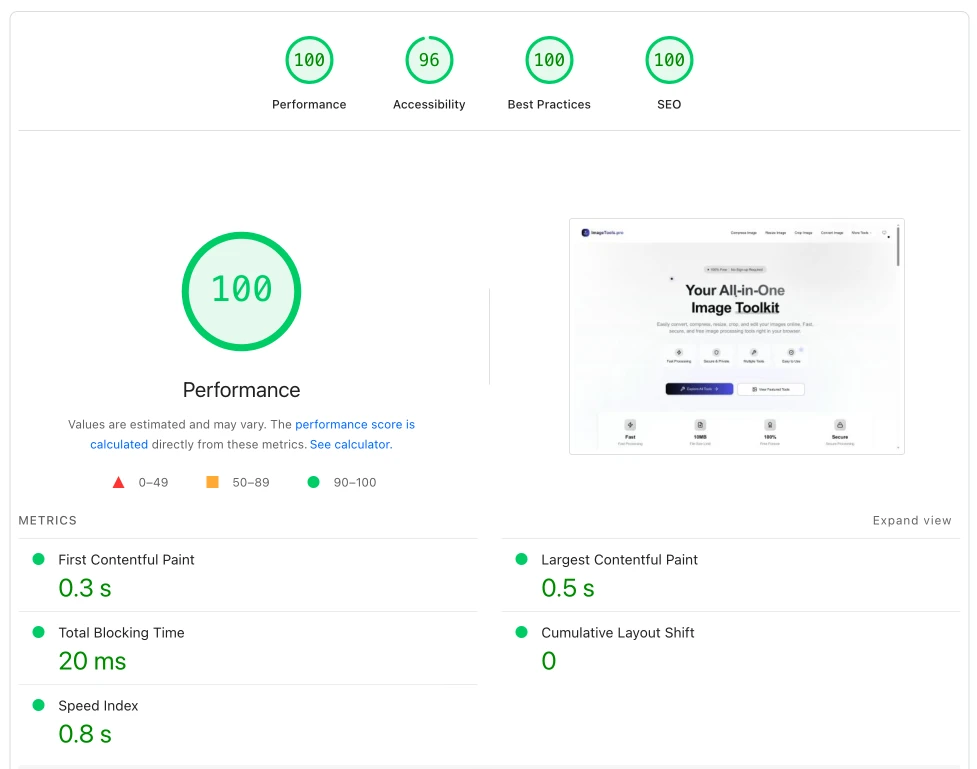Click the SEO score gauge

coord(669,60)
